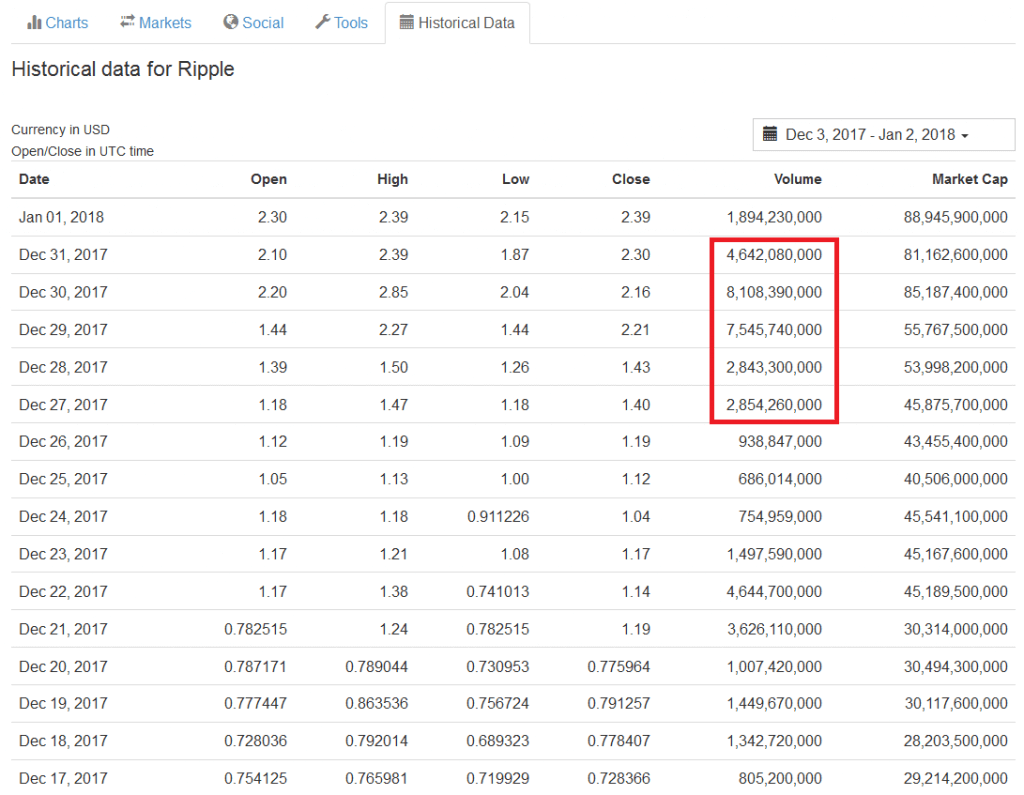Screen dimensions: 1024x795
Task: Click the 'Historical data for Ripple' heading
Action: pos(123,69)
